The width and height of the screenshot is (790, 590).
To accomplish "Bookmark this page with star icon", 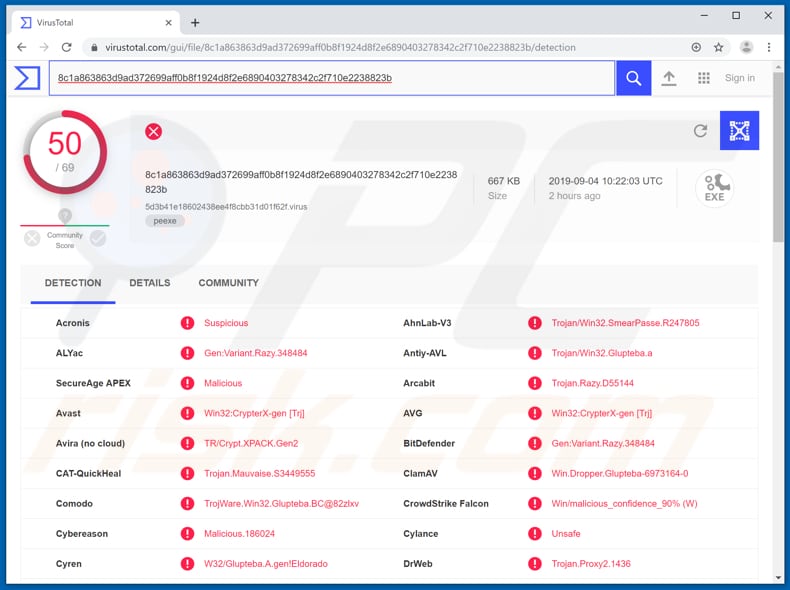I will click(x=718, y=47).
